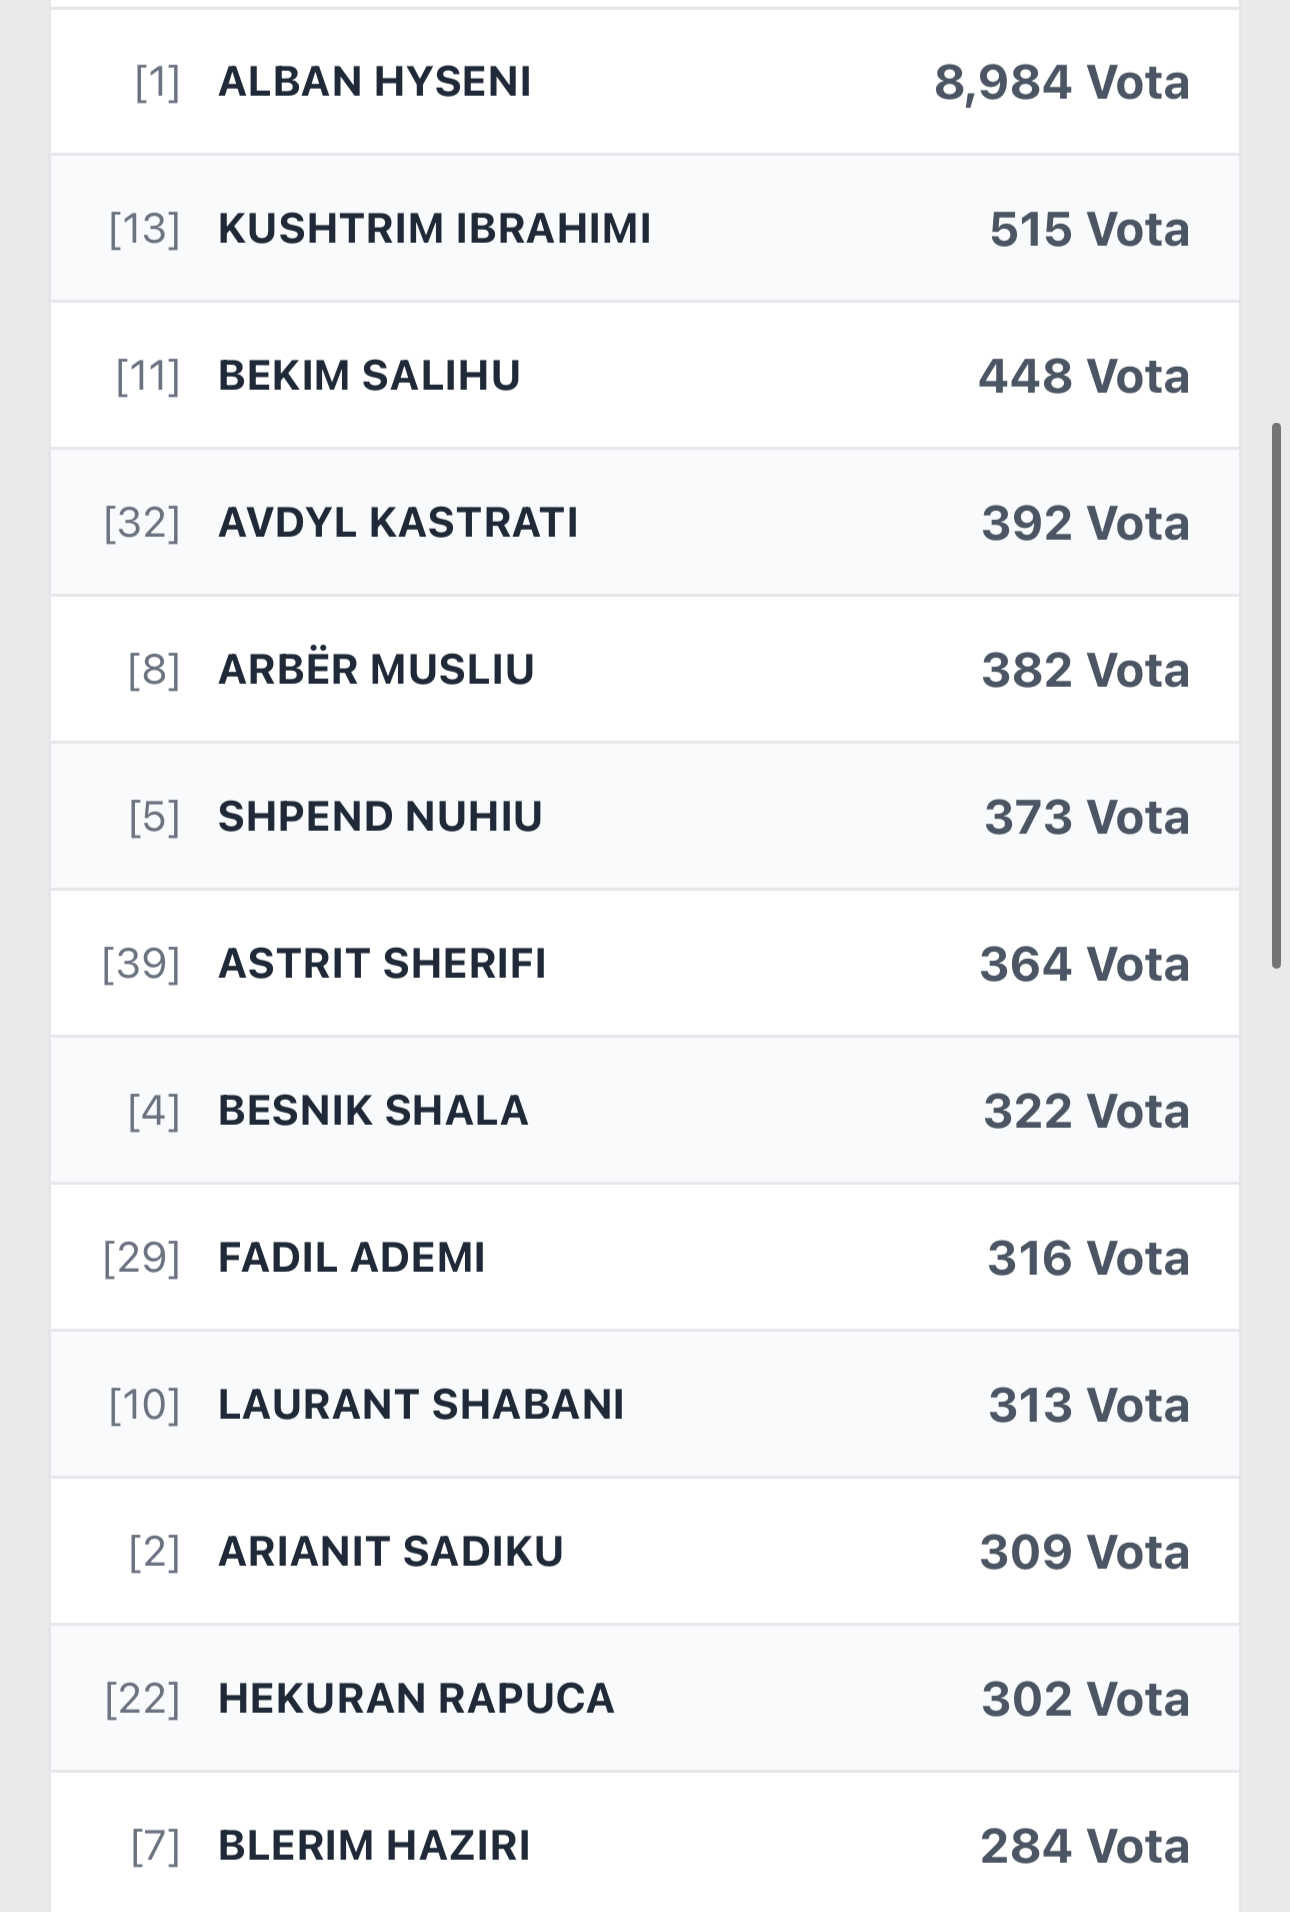Open Bekim Salihu's entry

[369, 376]
